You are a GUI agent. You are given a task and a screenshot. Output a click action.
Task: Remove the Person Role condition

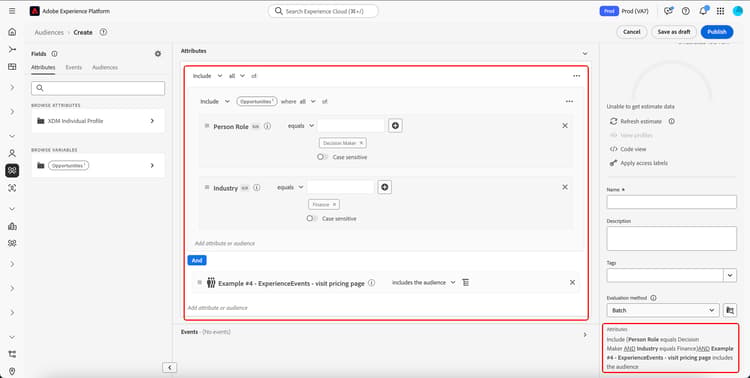565,125
